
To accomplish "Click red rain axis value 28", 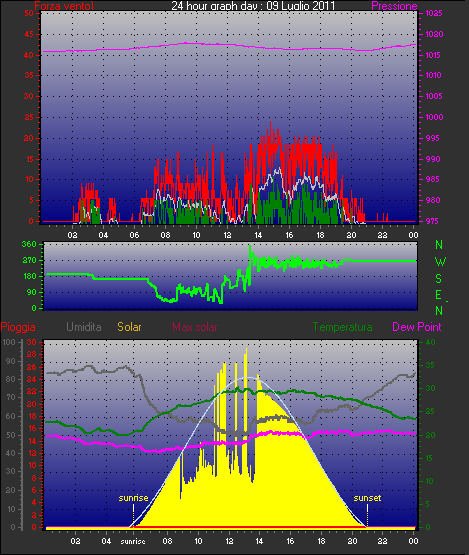I will point(32,355).
